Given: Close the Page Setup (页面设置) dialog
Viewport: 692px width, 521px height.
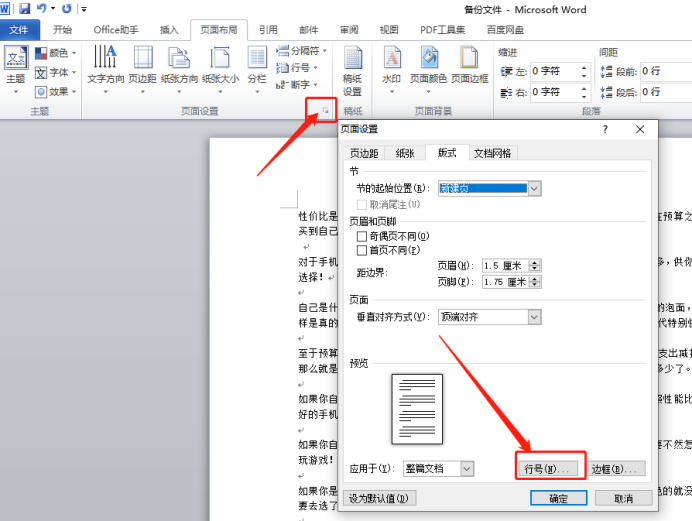Looking at the screenshot, I should coord(640,129).
